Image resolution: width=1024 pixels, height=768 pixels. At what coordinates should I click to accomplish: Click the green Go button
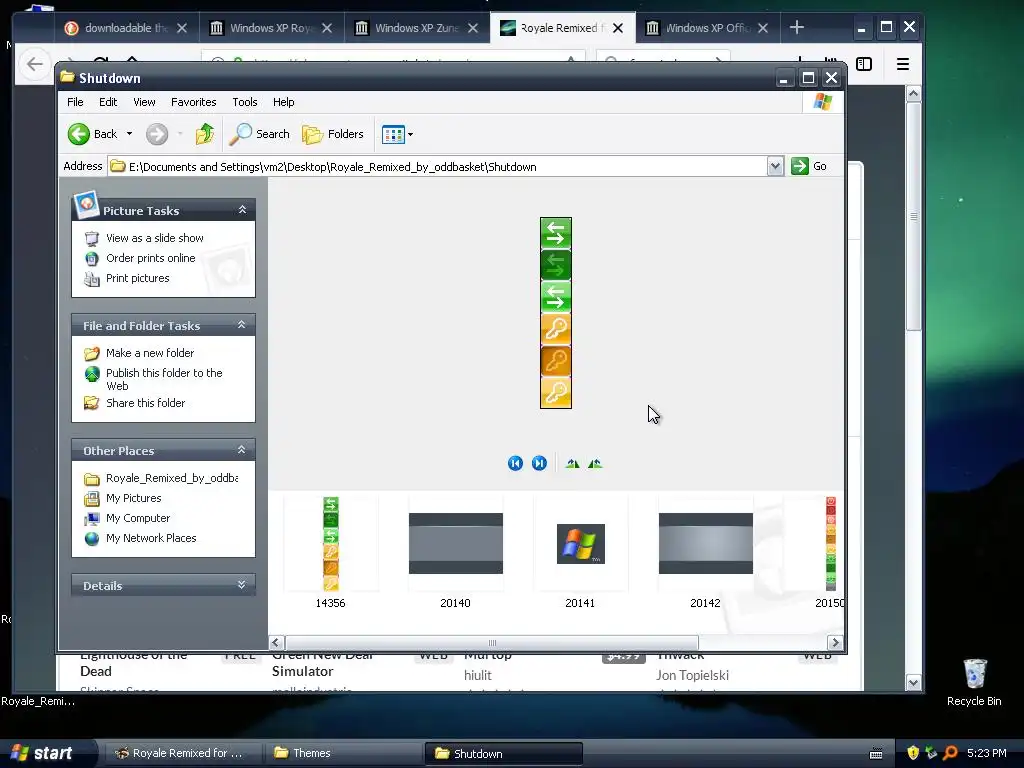coord(809,167)
